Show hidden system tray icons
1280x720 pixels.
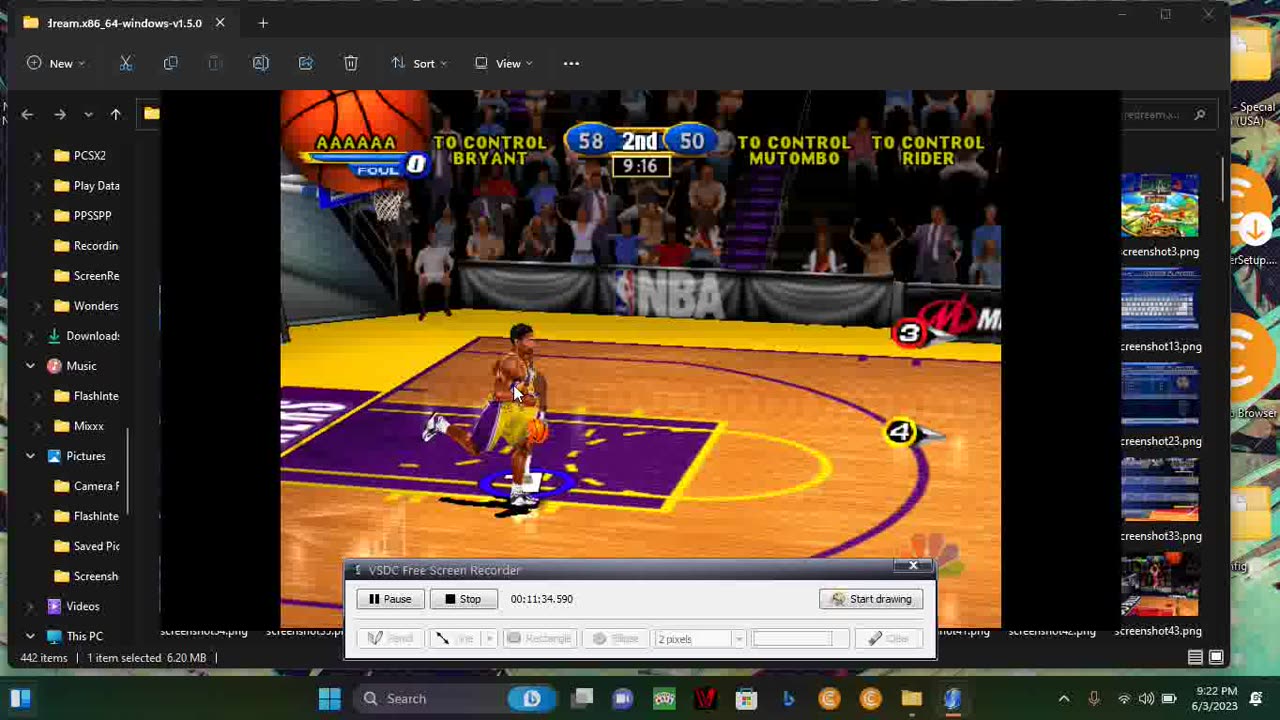[x=1064, y=698]
